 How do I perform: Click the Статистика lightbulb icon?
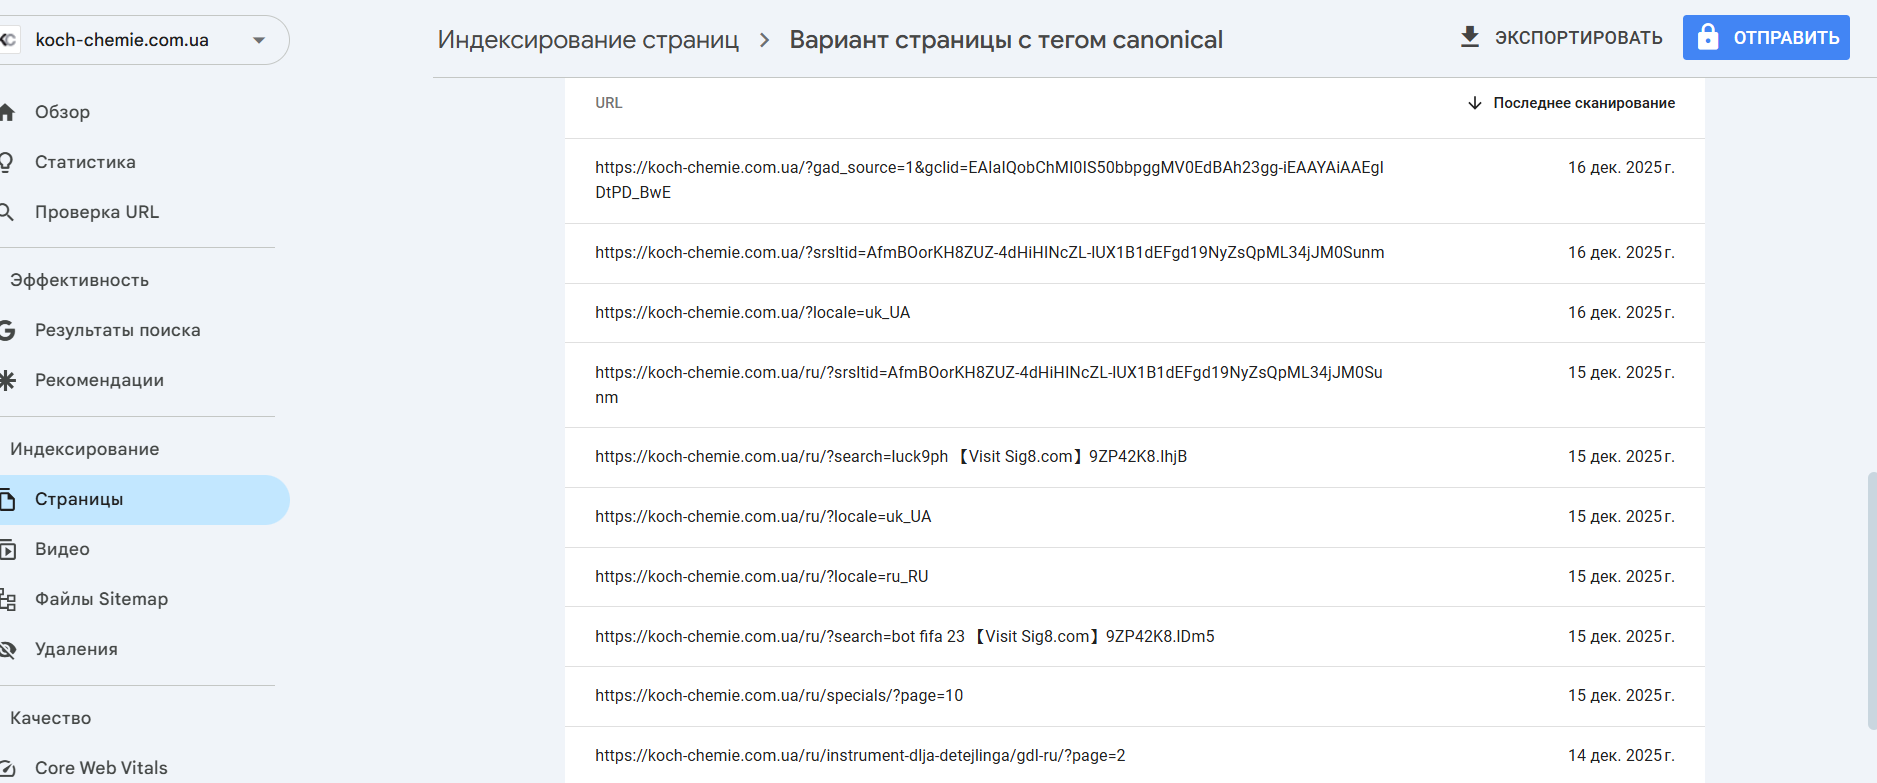click(x=6, y=162)
